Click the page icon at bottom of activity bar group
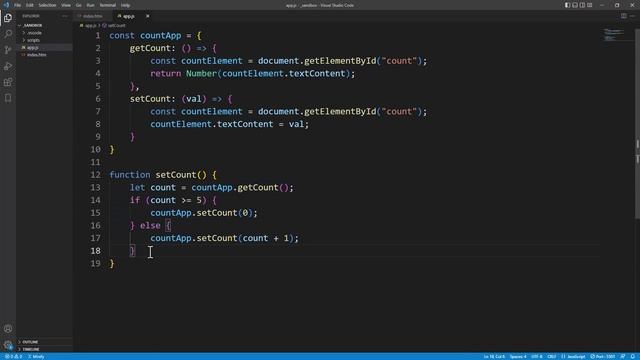Viewport: 640px width, 360px height. (x=8, y=98)
